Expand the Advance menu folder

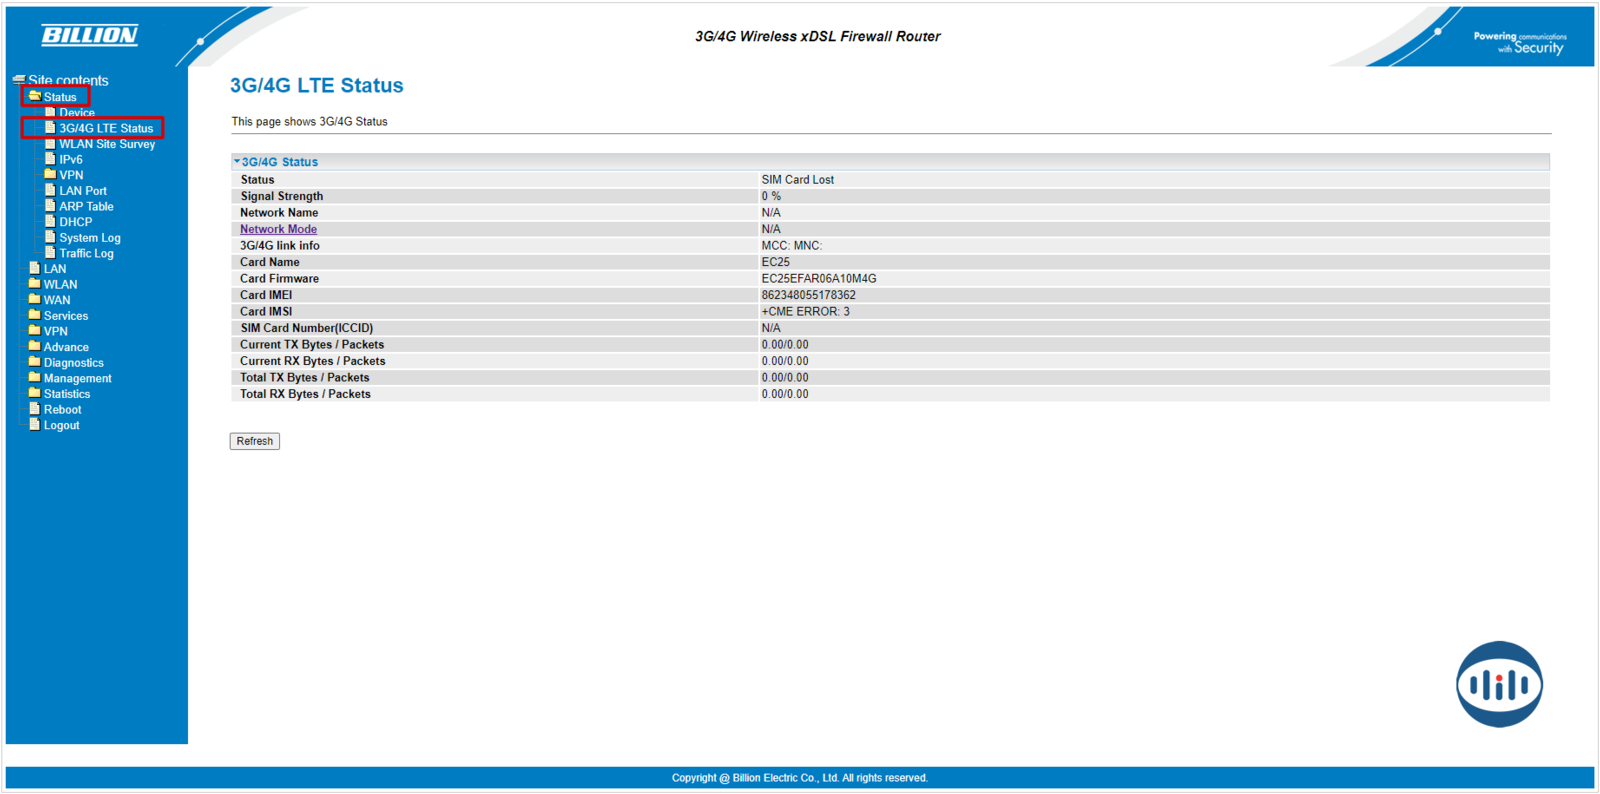click(x=65, y=347)
